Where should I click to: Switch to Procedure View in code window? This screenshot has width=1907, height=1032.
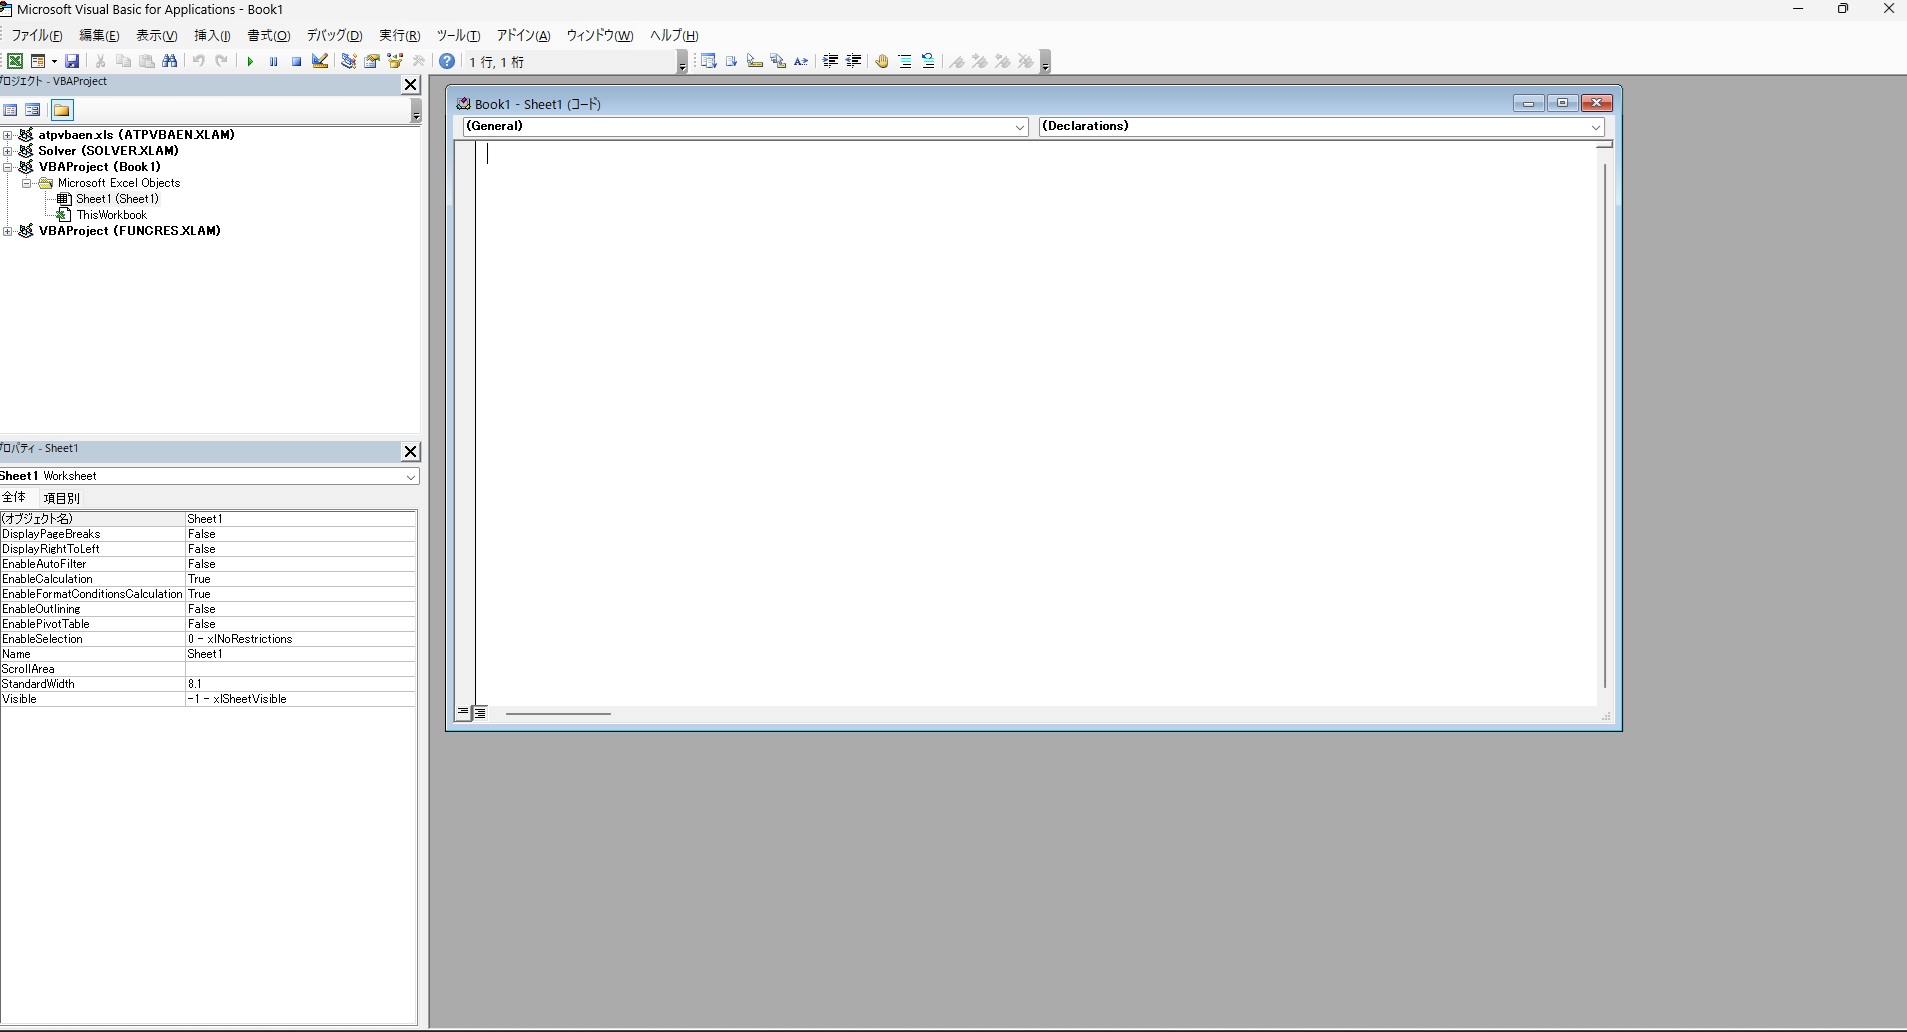tap(463, 713)
